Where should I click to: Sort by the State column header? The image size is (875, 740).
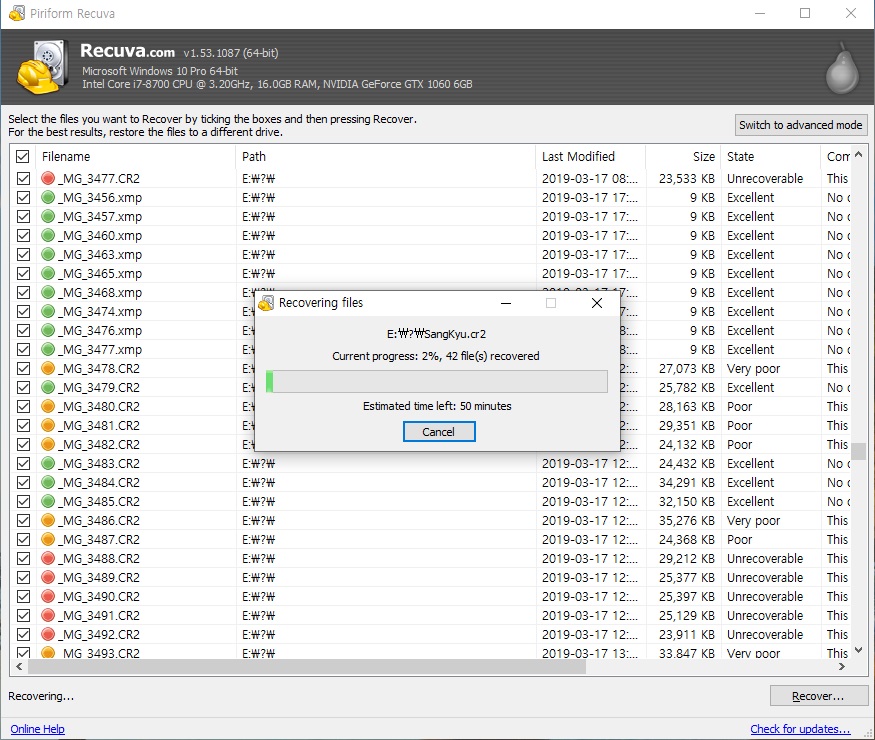coord(770,157)
